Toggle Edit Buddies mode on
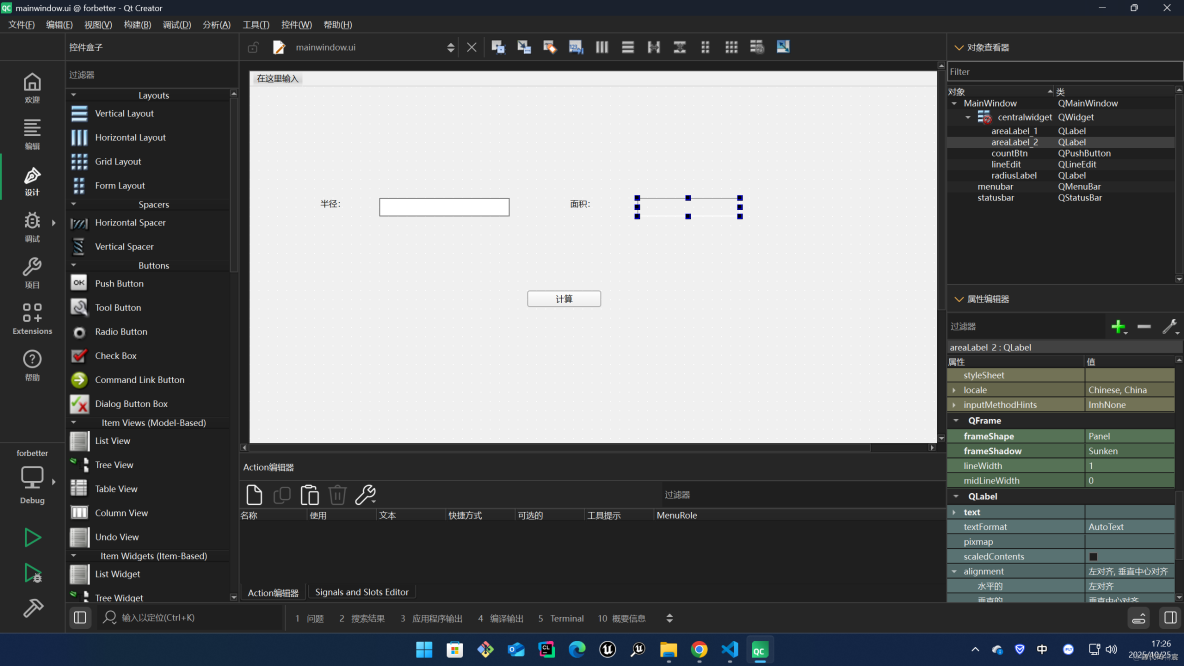Screen dimensions: 1184x666 point(550,46)
